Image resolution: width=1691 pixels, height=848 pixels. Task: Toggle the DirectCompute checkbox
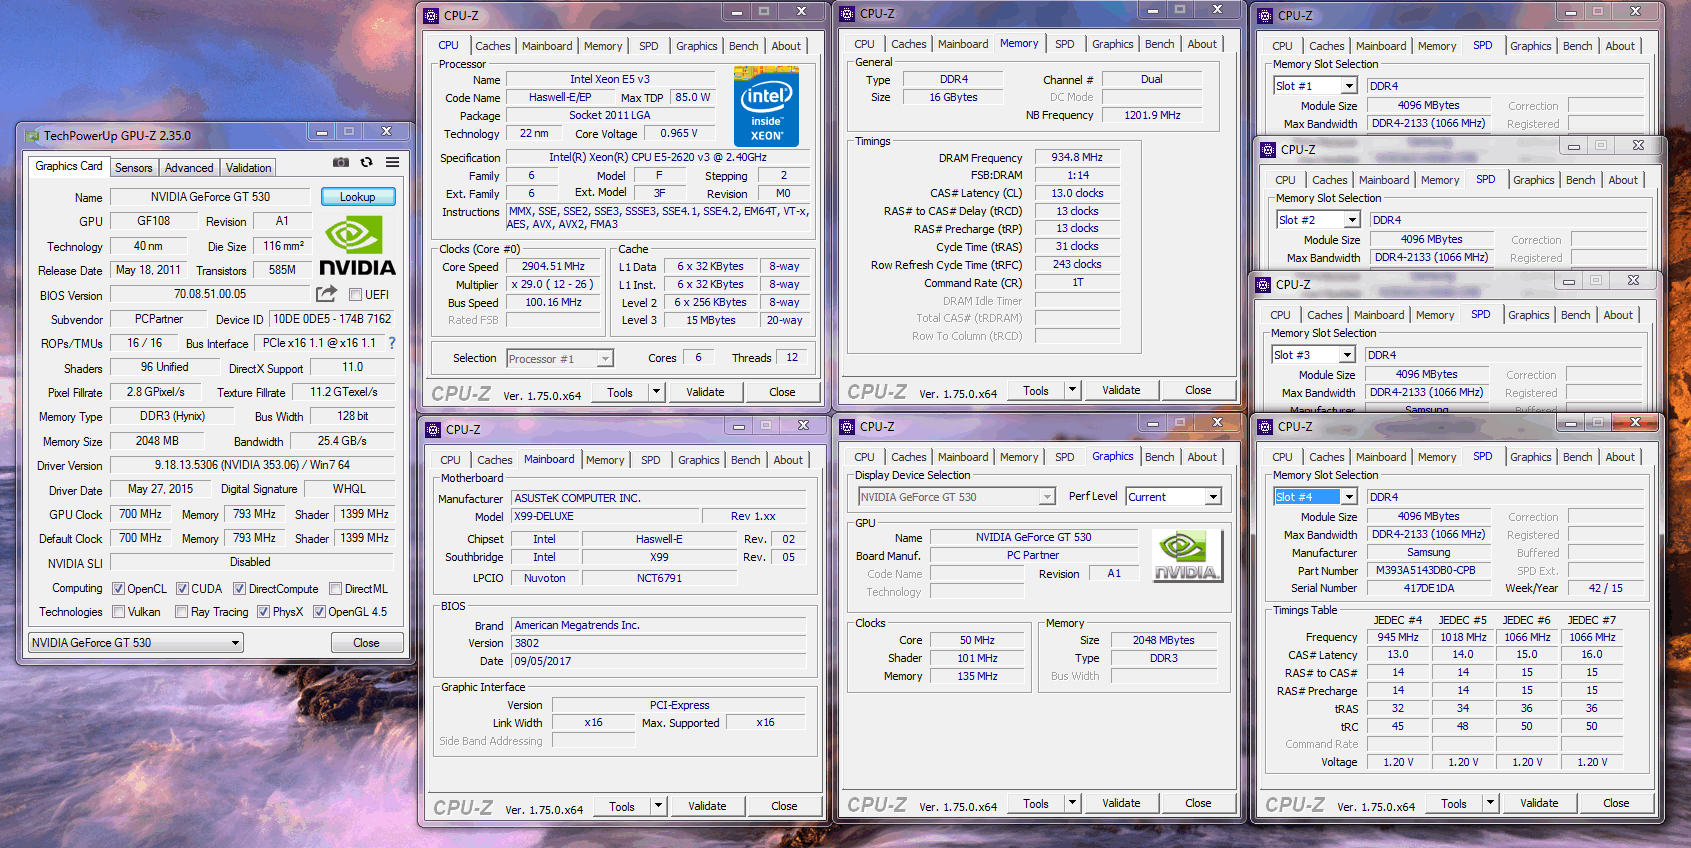[x=239, y=589]
